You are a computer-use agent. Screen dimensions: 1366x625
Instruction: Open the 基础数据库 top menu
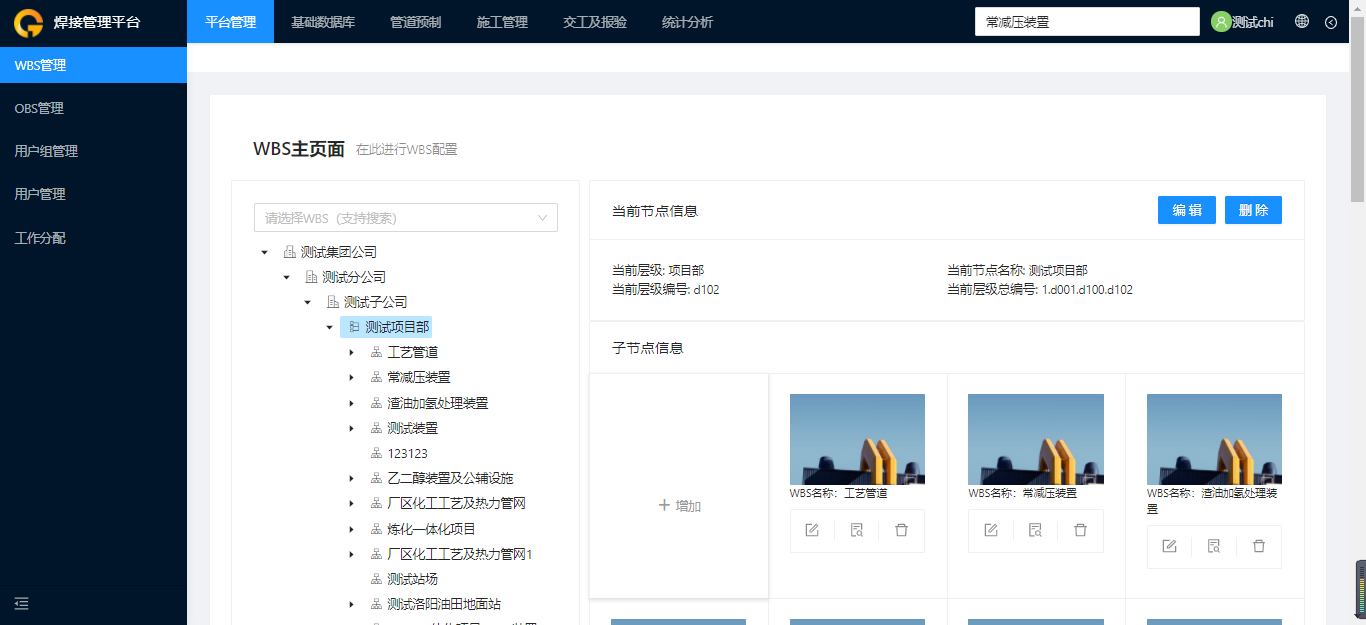323,22
